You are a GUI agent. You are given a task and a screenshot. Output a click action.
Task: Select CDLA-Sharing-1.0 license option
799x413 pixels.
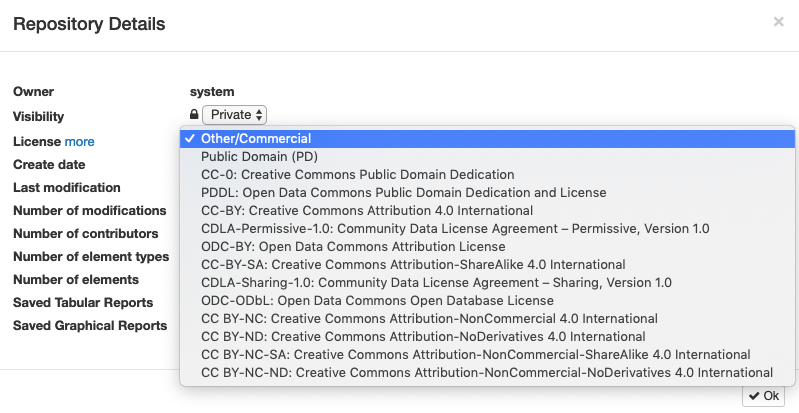point(487,282)
